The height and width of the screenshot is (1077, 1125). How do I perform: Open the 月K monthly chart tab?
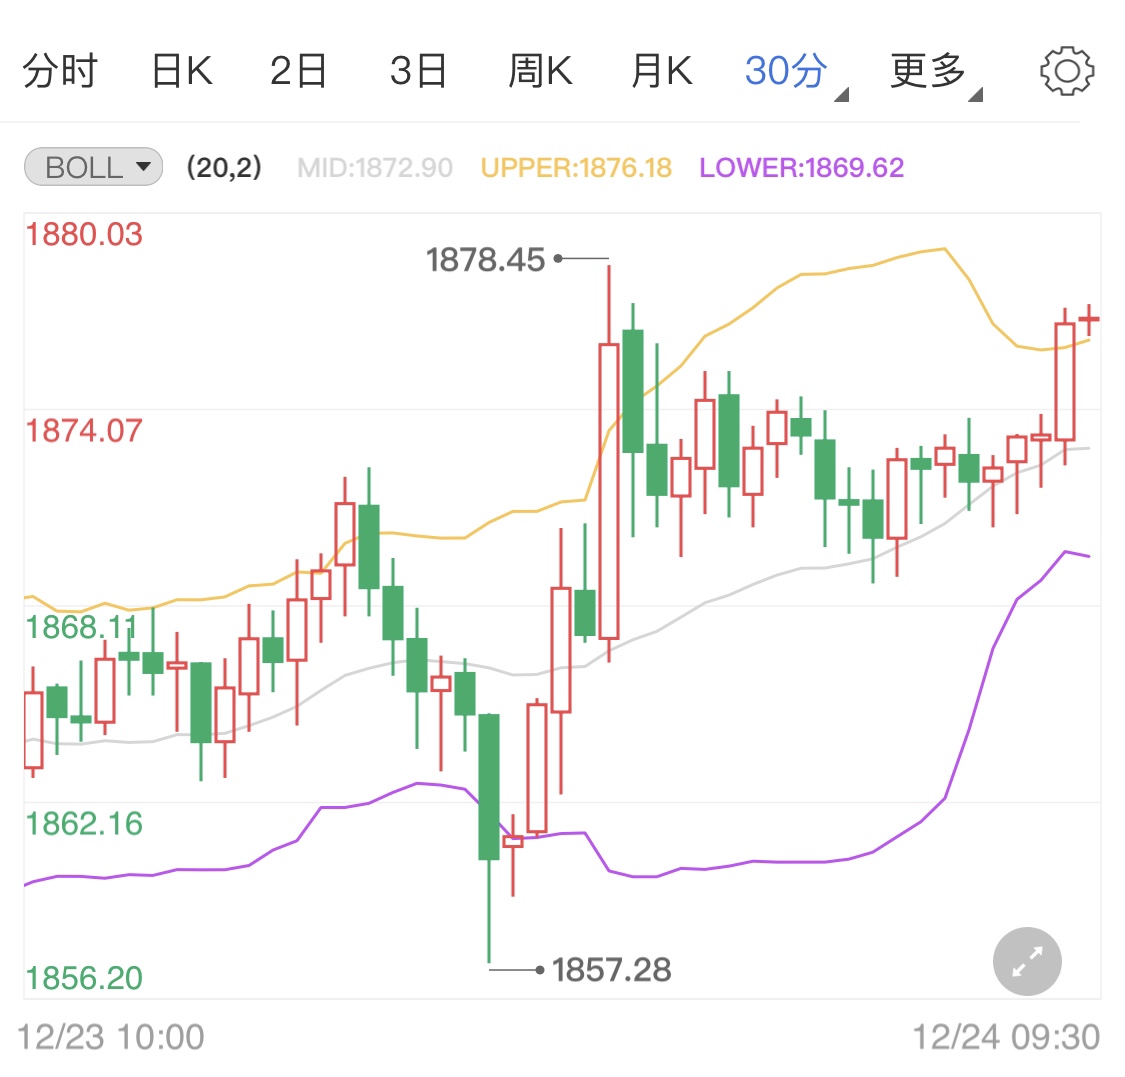(662, 71)
